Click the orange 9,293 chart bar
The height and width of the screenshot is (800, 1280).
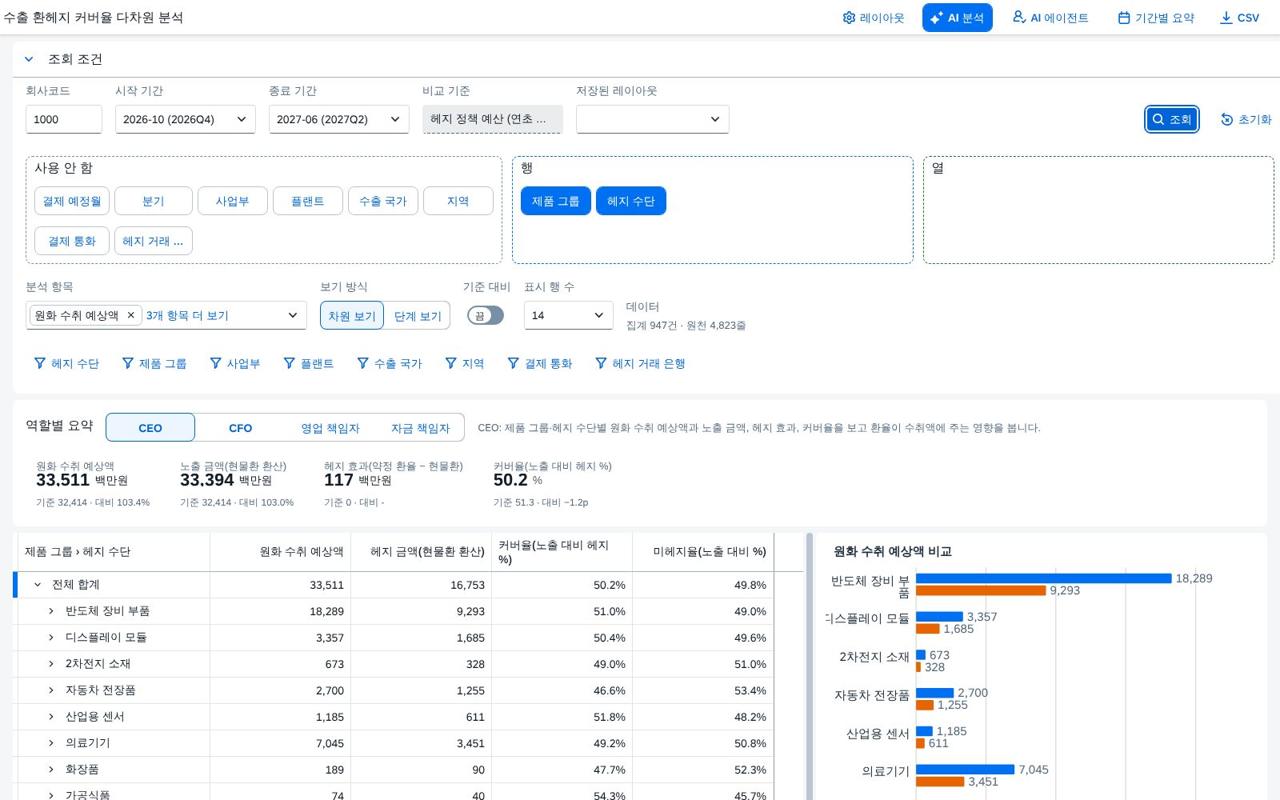pyautogui.click(x=981, y=591)
